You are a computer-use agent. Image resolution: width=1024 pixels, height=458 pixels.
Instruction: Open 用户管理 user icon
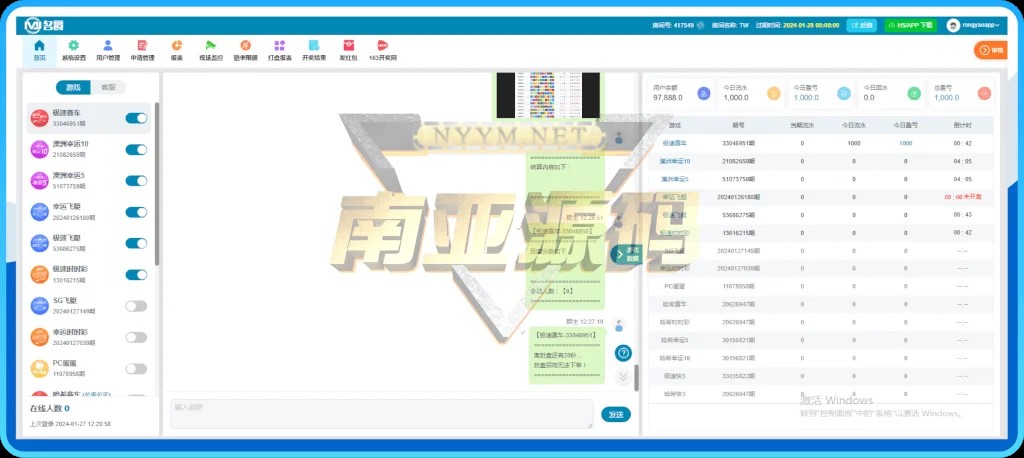(107, 50)
